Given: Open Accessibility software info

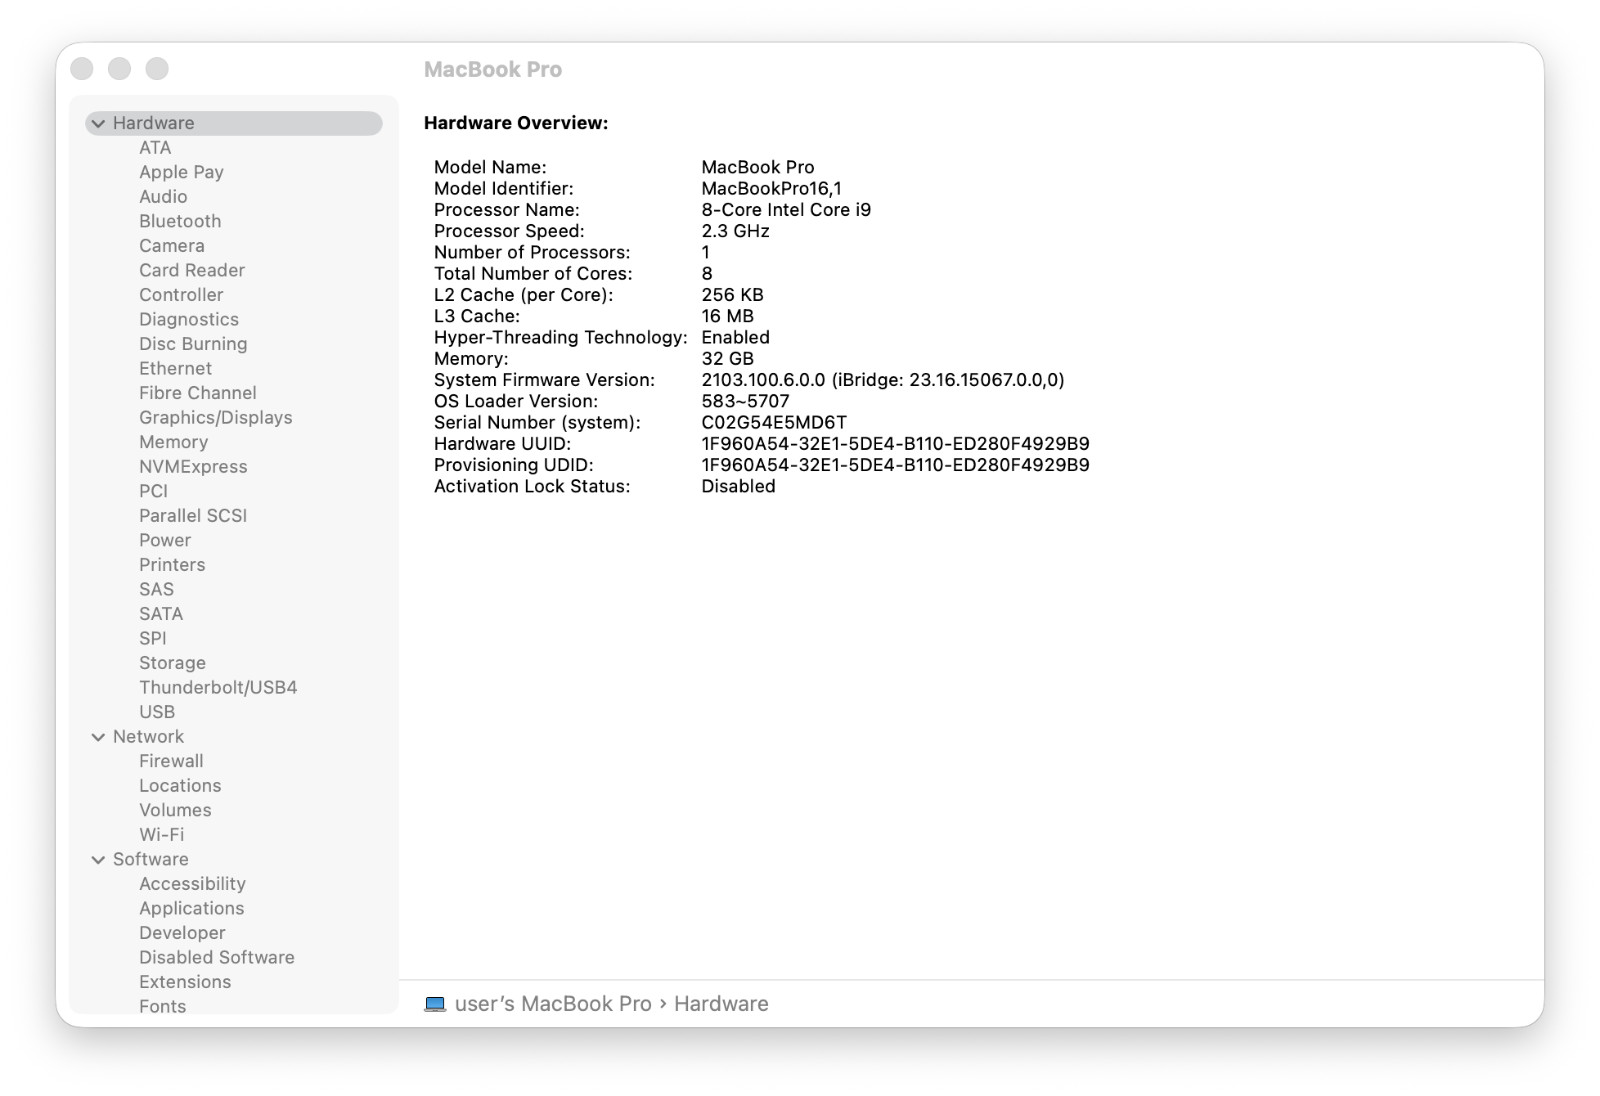Looking at the screenshot, I should point(192,884).
